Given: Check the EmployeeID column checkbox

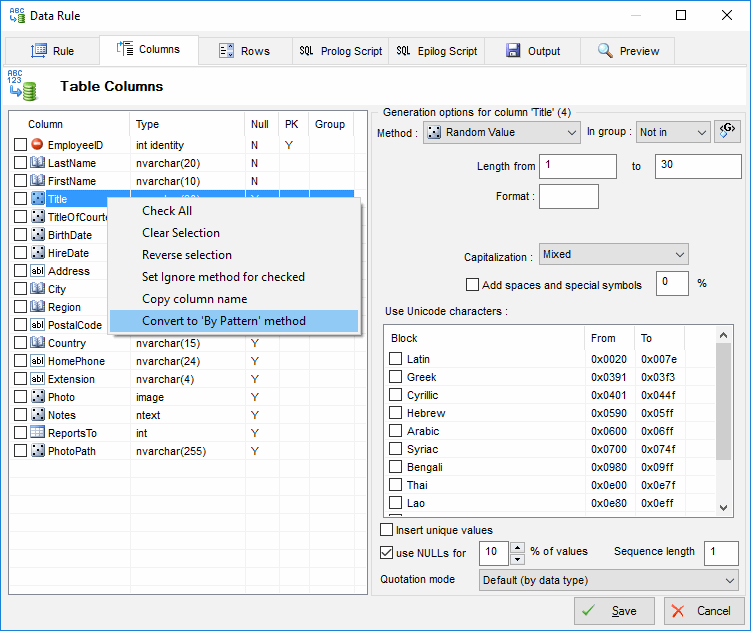Looking at the screenshot, I should (x=20, y=145).
